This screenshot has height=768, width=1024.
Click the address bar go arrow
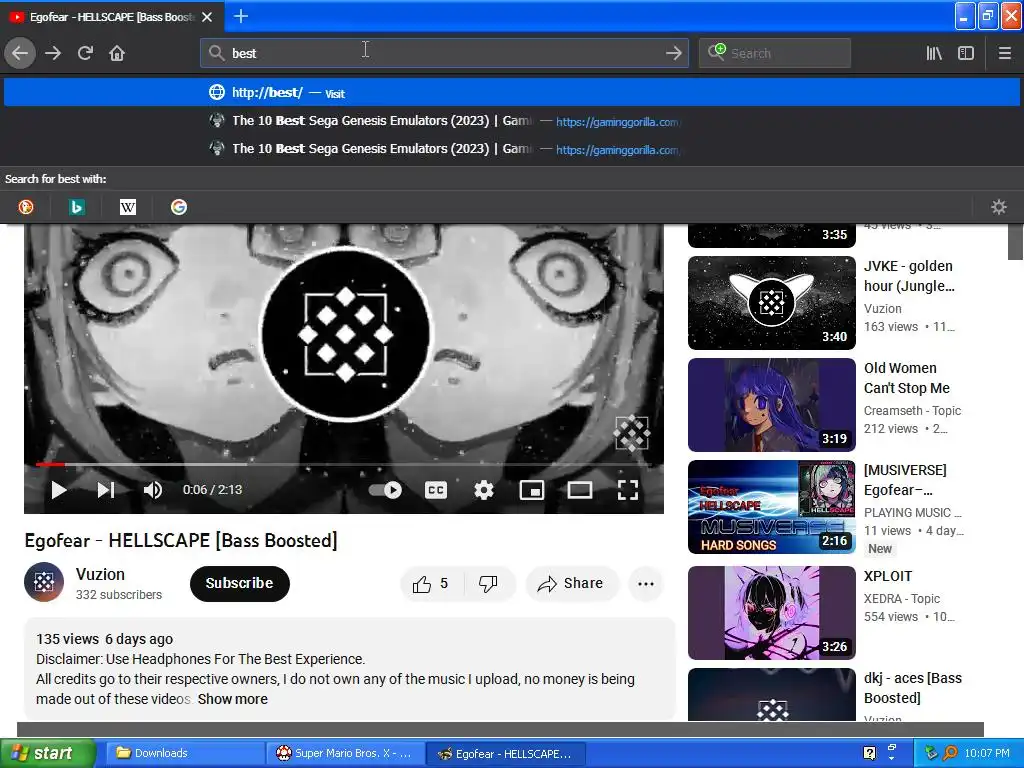pos(673,53)
